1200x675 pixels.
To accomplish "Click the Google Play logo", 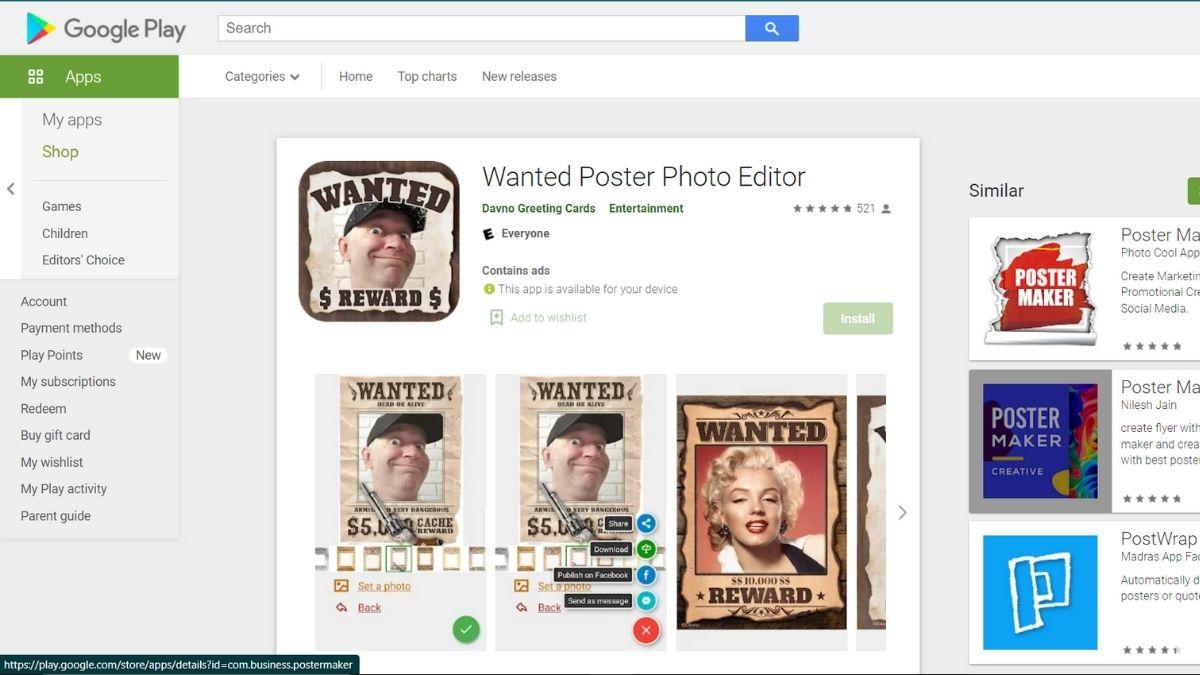I will [106, 29].
